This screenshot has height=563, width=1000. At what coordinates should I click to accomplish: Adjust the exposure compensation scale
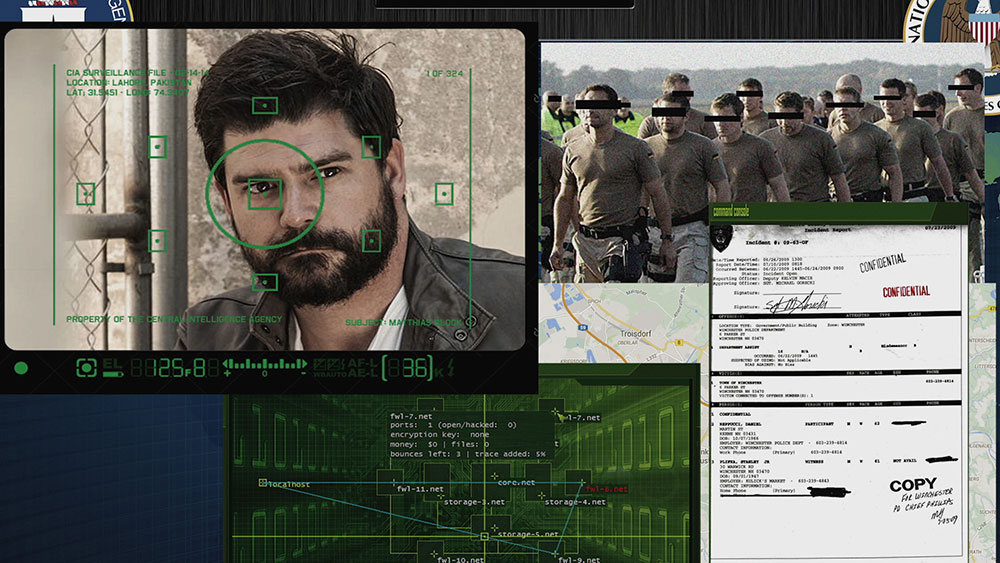(265, 367)
